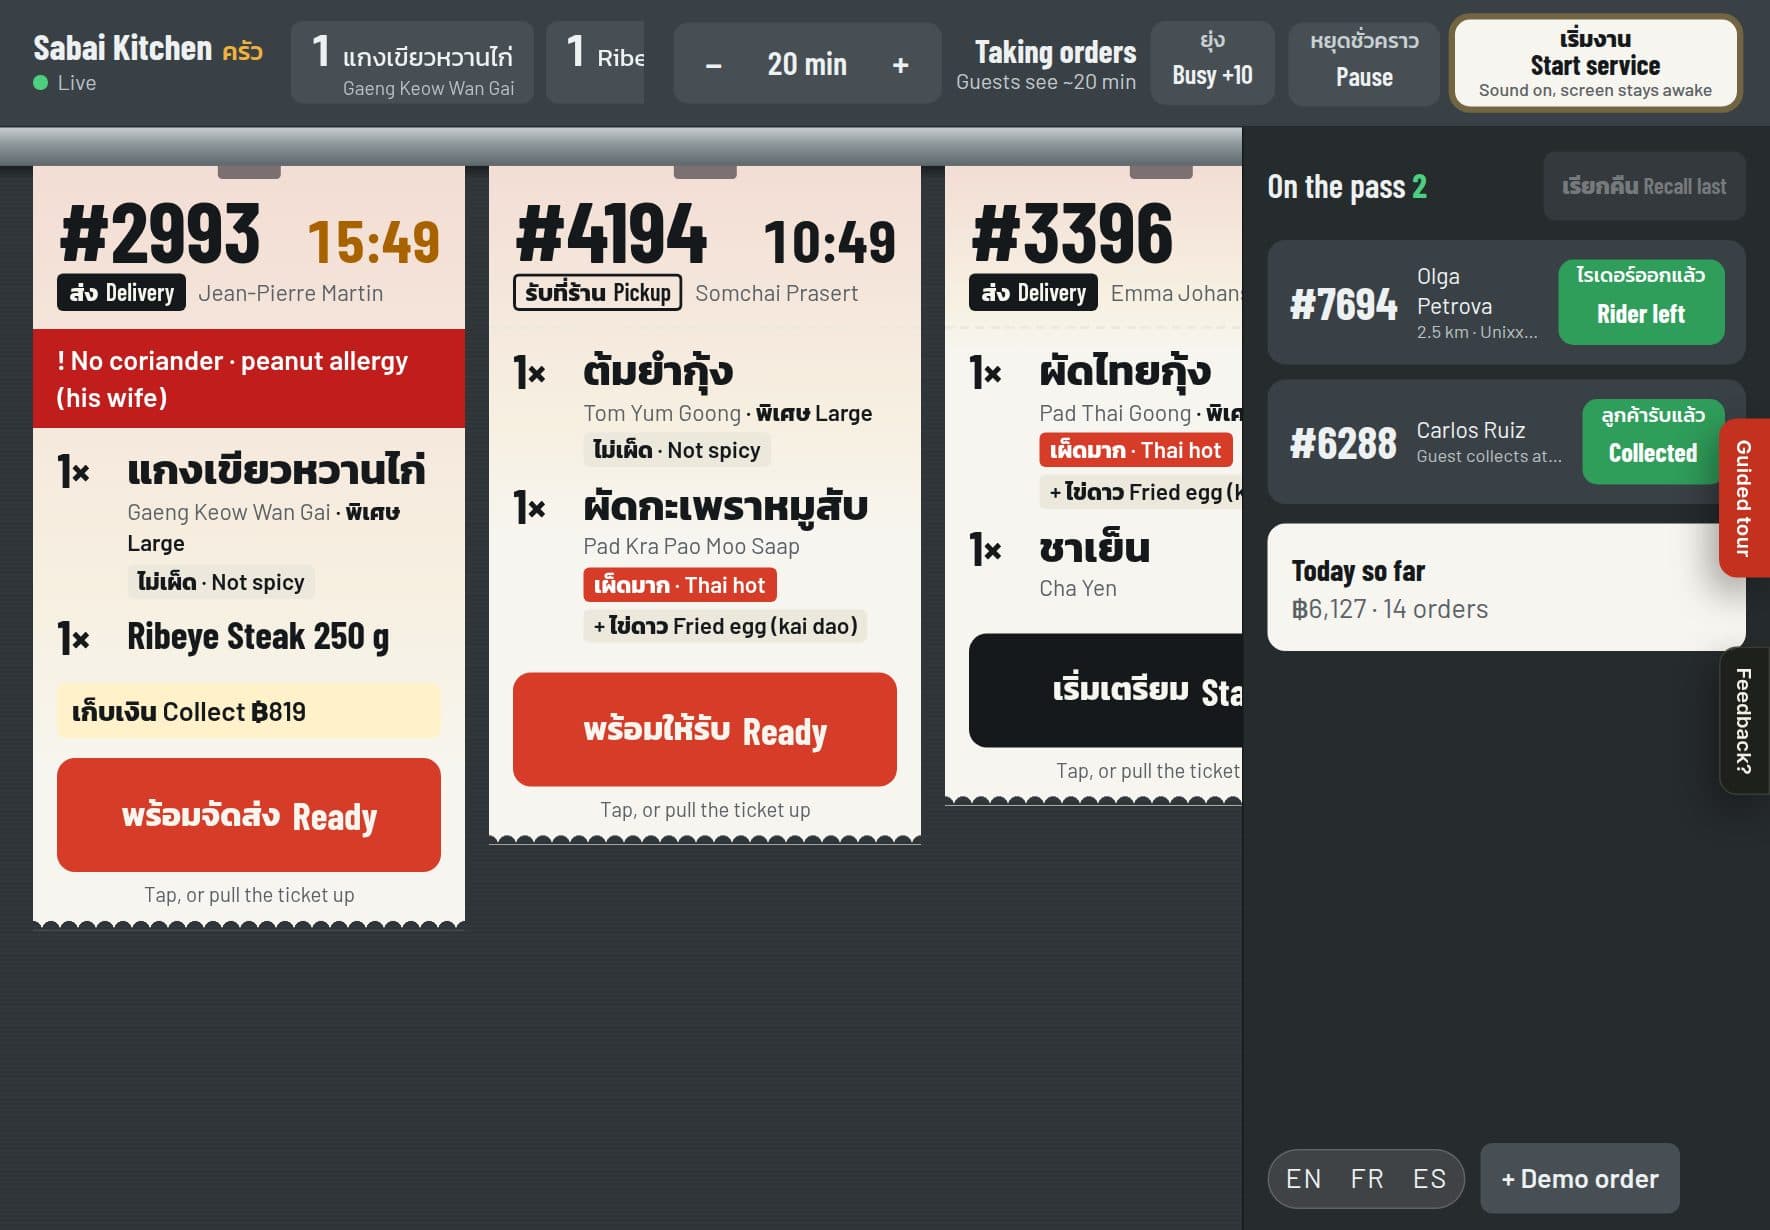Click the Gaeng Keow Wan Gai summary chip
Screen dimensions: 1770x1230
[412, 63]
